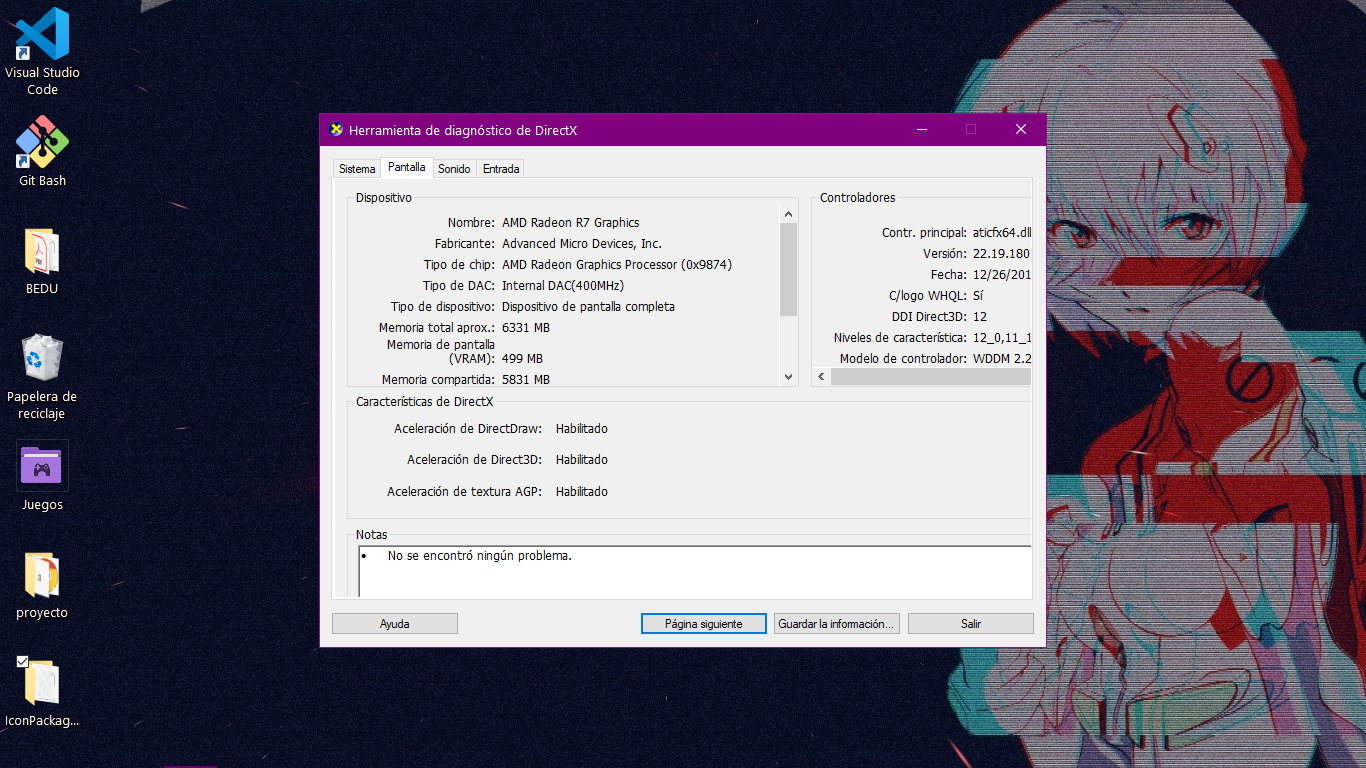Click the text AMD Radeon R7 Graphics
The height and width of the screenshot is (768, 1366).
pos(571,223)
